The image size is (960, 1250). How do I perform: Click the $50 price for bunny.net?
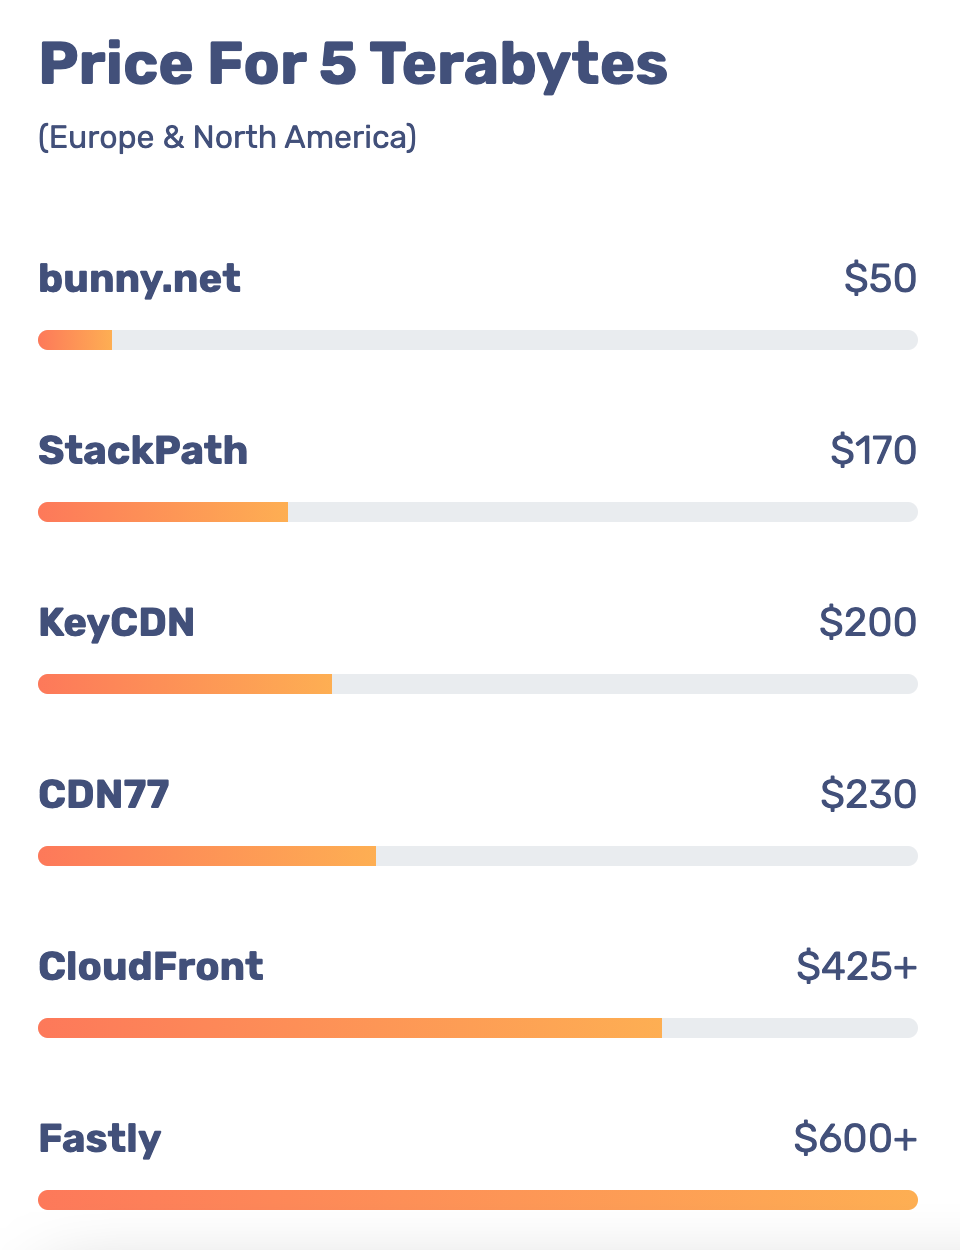coord(880,279)
